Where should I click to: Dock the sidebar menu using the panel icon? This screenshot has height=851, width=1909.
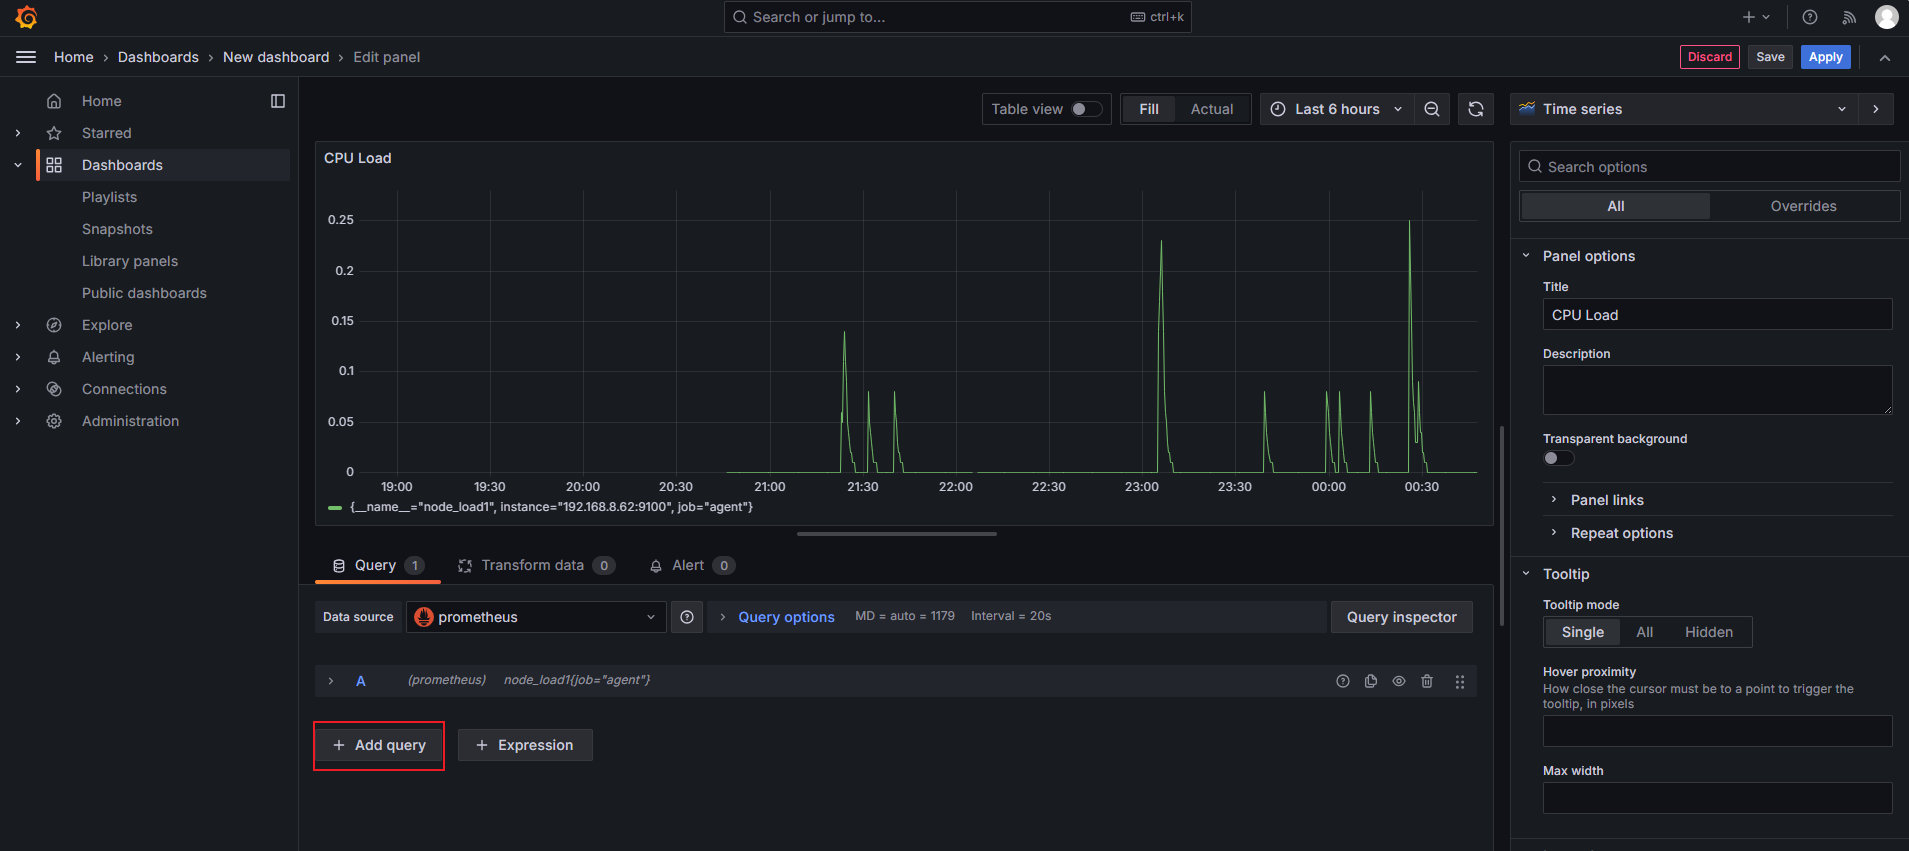[278, 101]
